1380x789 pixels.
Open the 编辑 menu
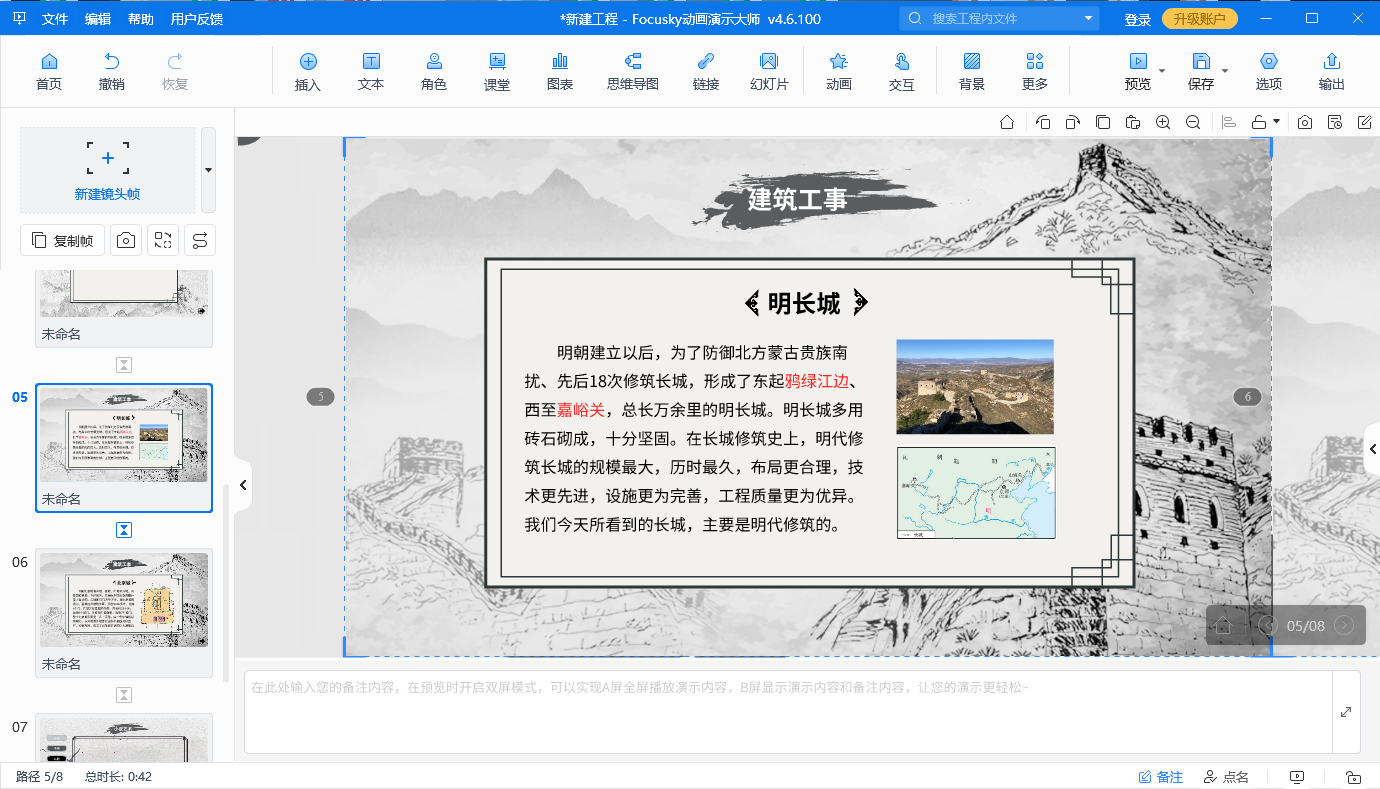(98, 19)
